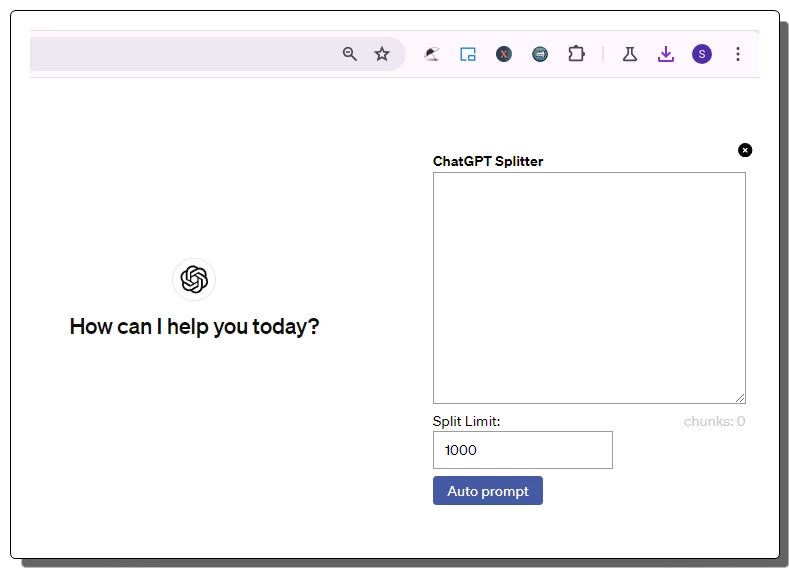Image resolution: width=789 pixels, height=568 pixels.
Task: Click inside the ChatGPT Splitter text area
Action: point(589,287)
